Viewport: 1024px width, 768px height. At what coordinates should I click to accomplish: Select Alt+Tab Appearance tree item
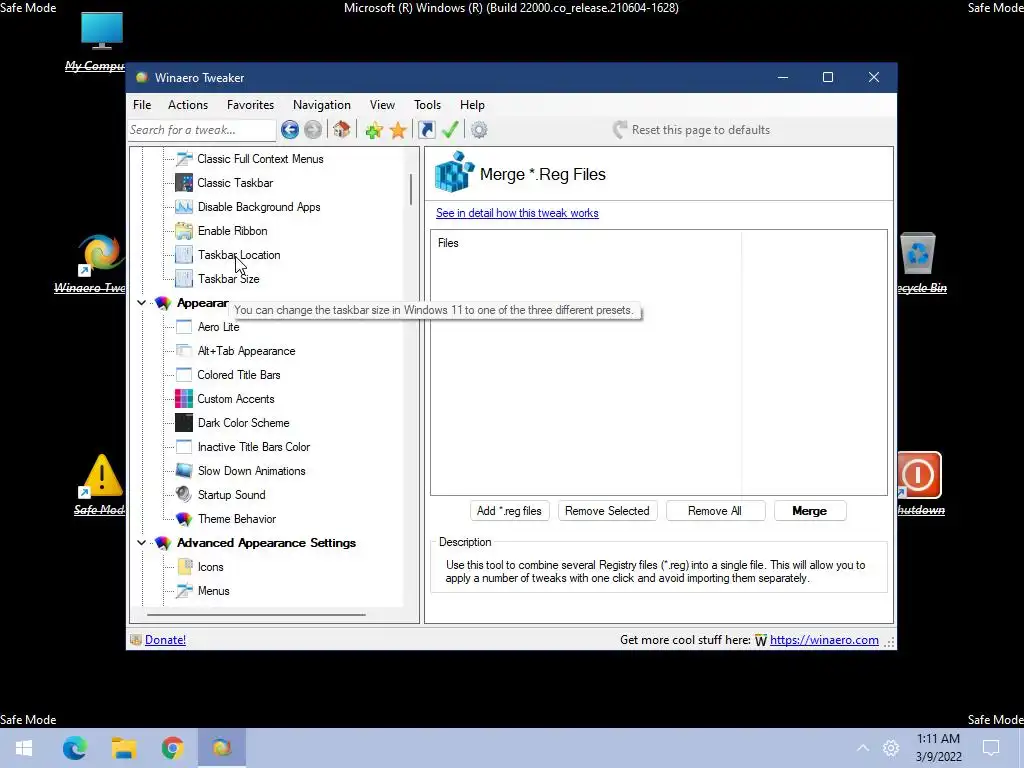tap(246, 351)
